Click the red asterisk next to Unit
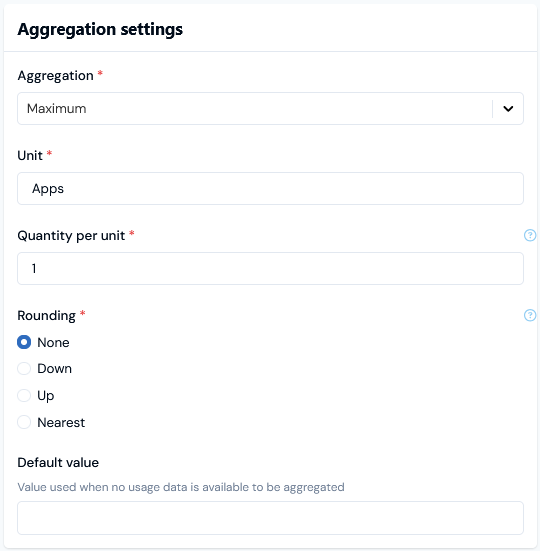Screen dimensions: 540x551 [x=49, y=153]
